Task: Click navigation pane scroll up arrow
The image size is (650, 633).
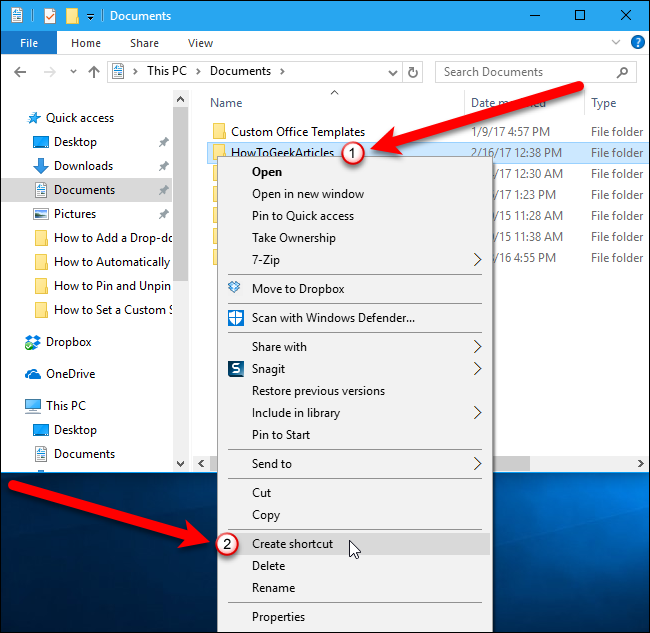Action: (x=180, y=99)
